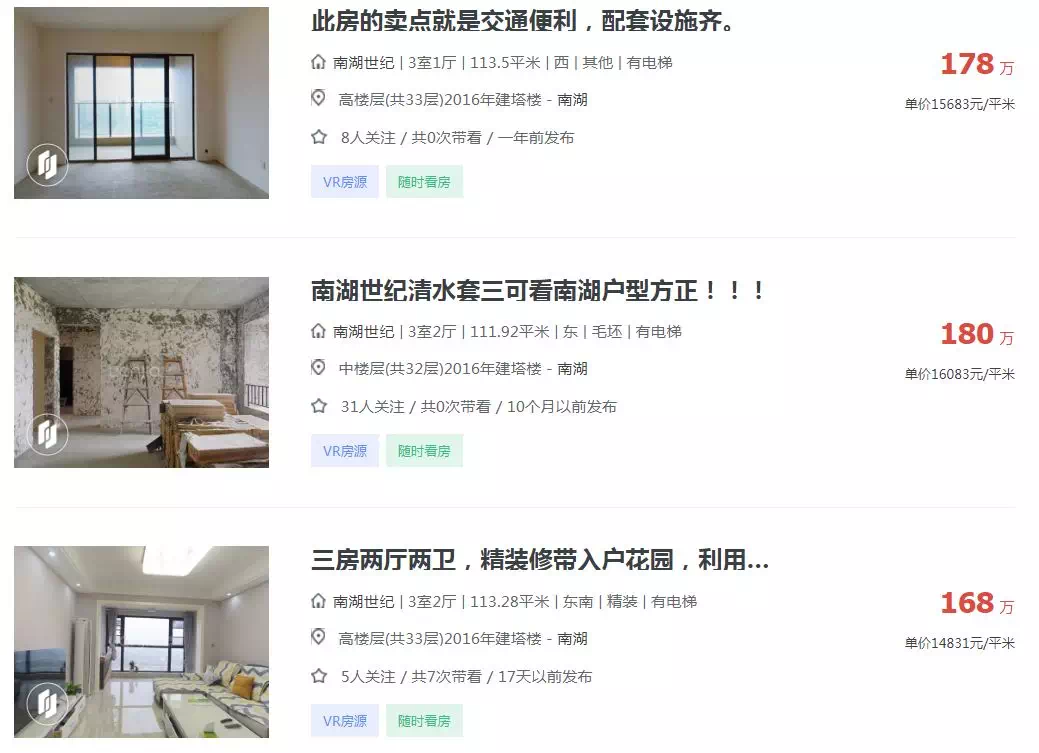Open VR icon on the unfinished room photo

tap(47, 434)
